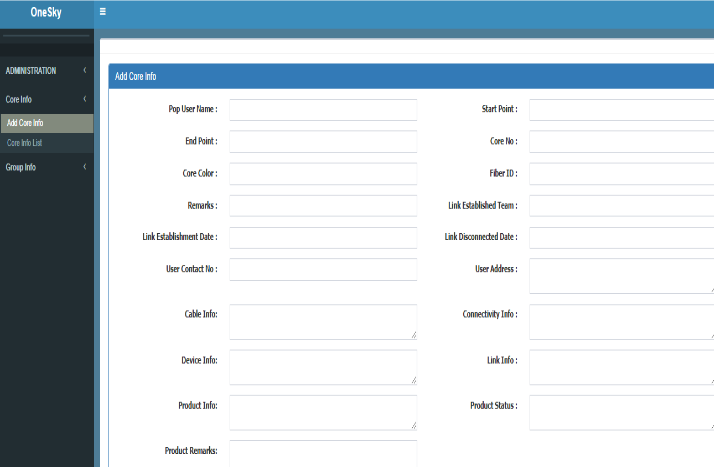Click the Remarks text field
Screen dimensions: 714x469
point(322,206)
